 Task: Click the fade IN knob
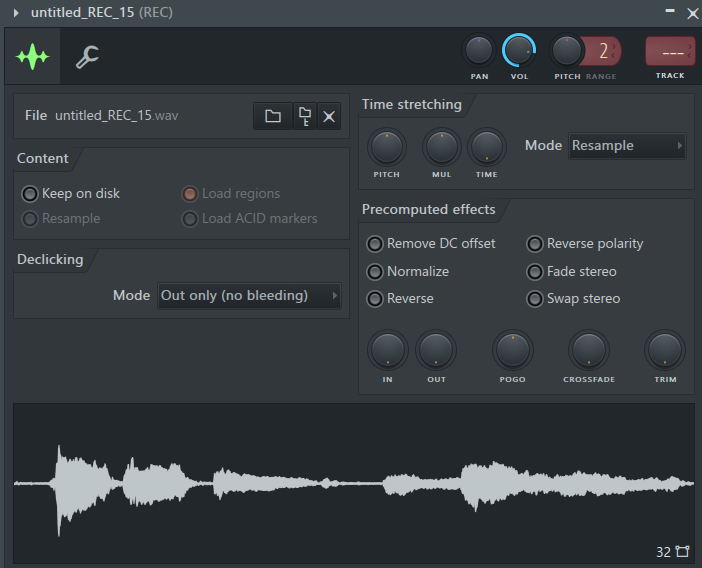[x=388, y=350]
